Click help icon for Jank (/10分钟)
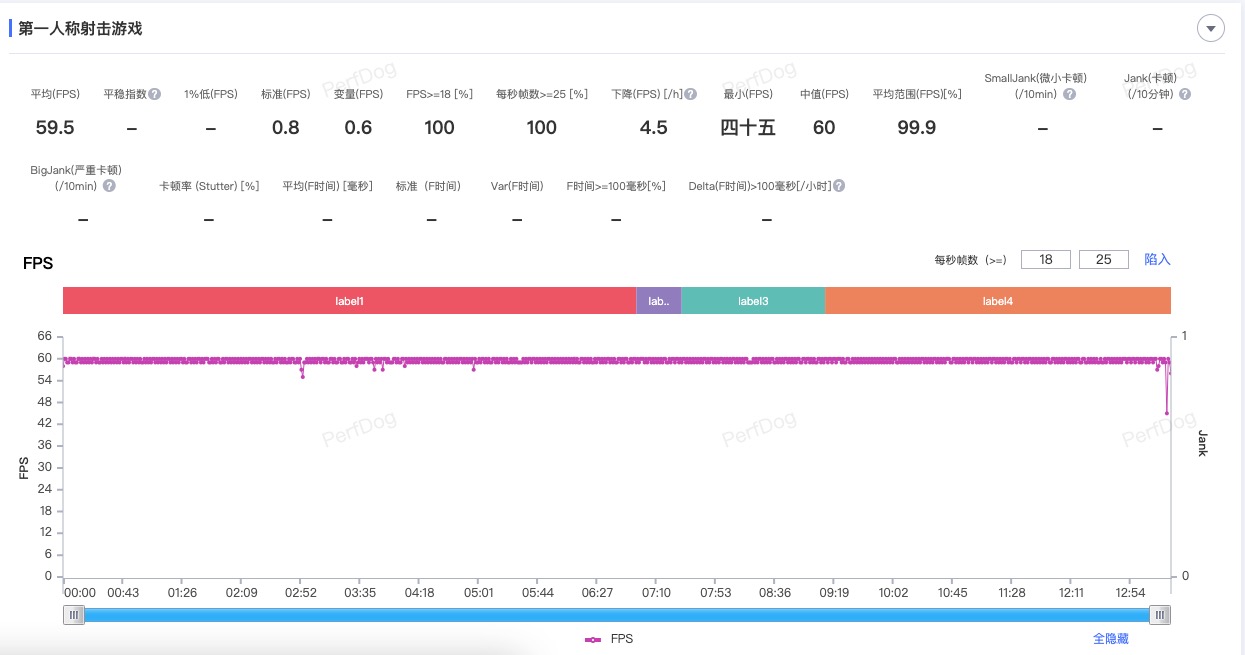Image resolution: width=1245 pixels, height=655 pixels. point(1185,94)
